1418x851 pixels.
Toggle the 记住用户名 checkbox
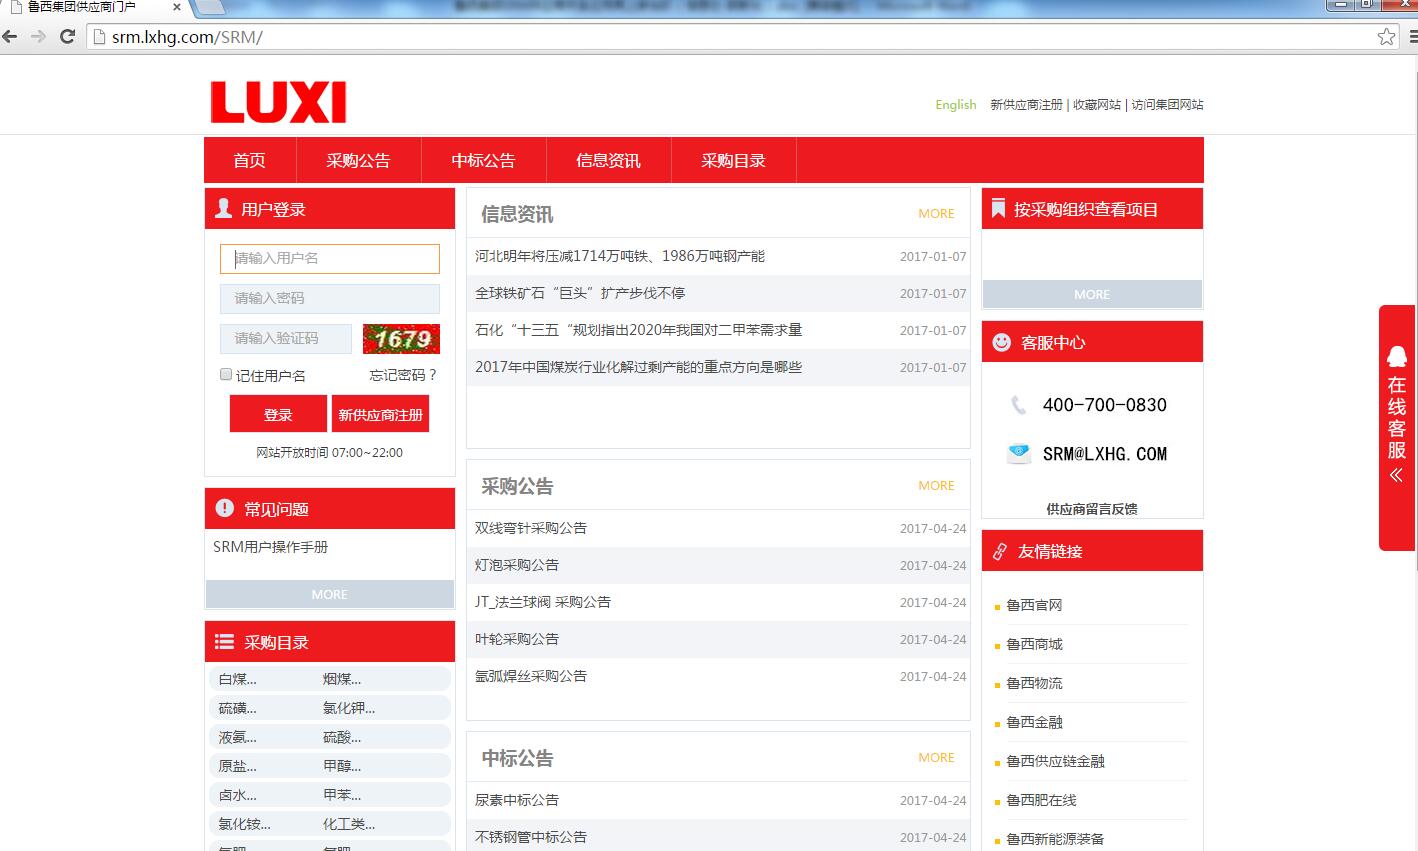[x=226, y=374]
